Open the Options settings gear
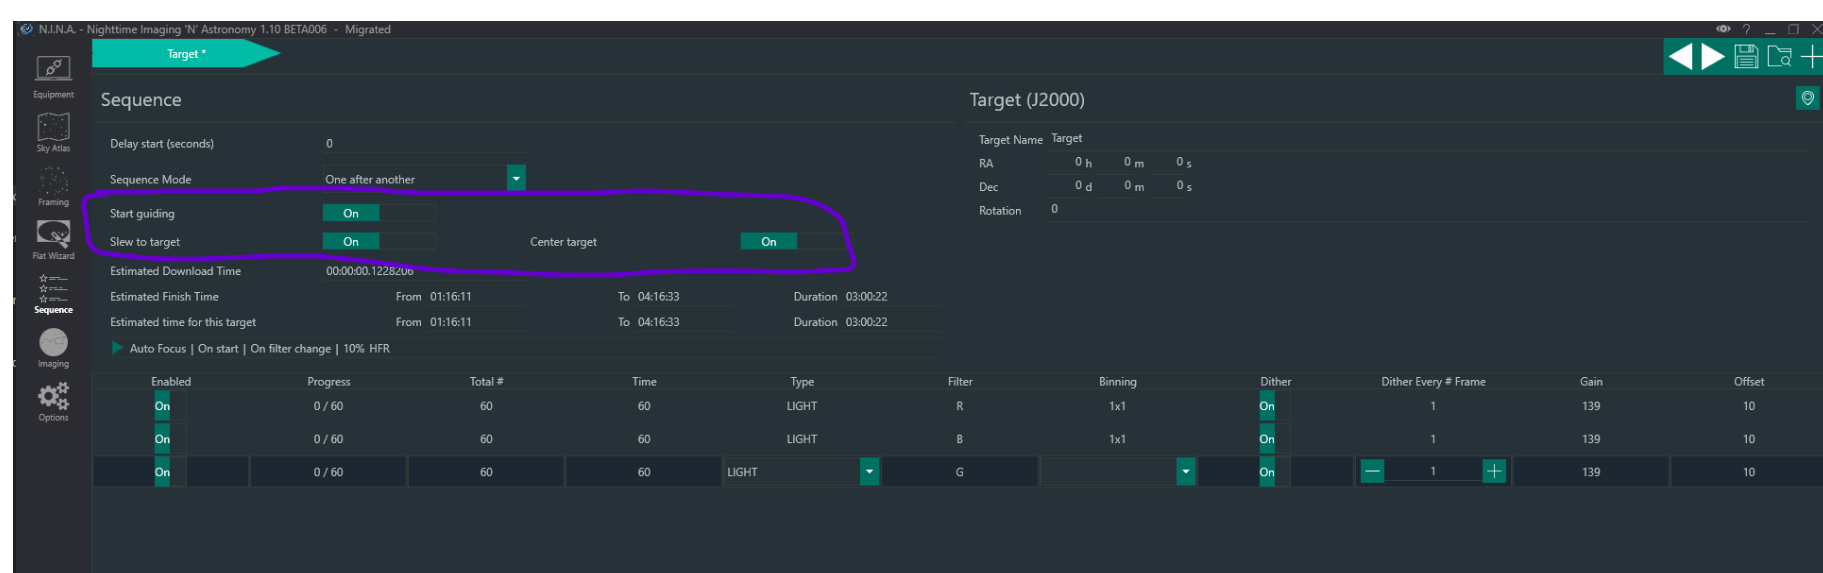The width and height of the screenshot is (1823, 573). click(x=53, y=402)
